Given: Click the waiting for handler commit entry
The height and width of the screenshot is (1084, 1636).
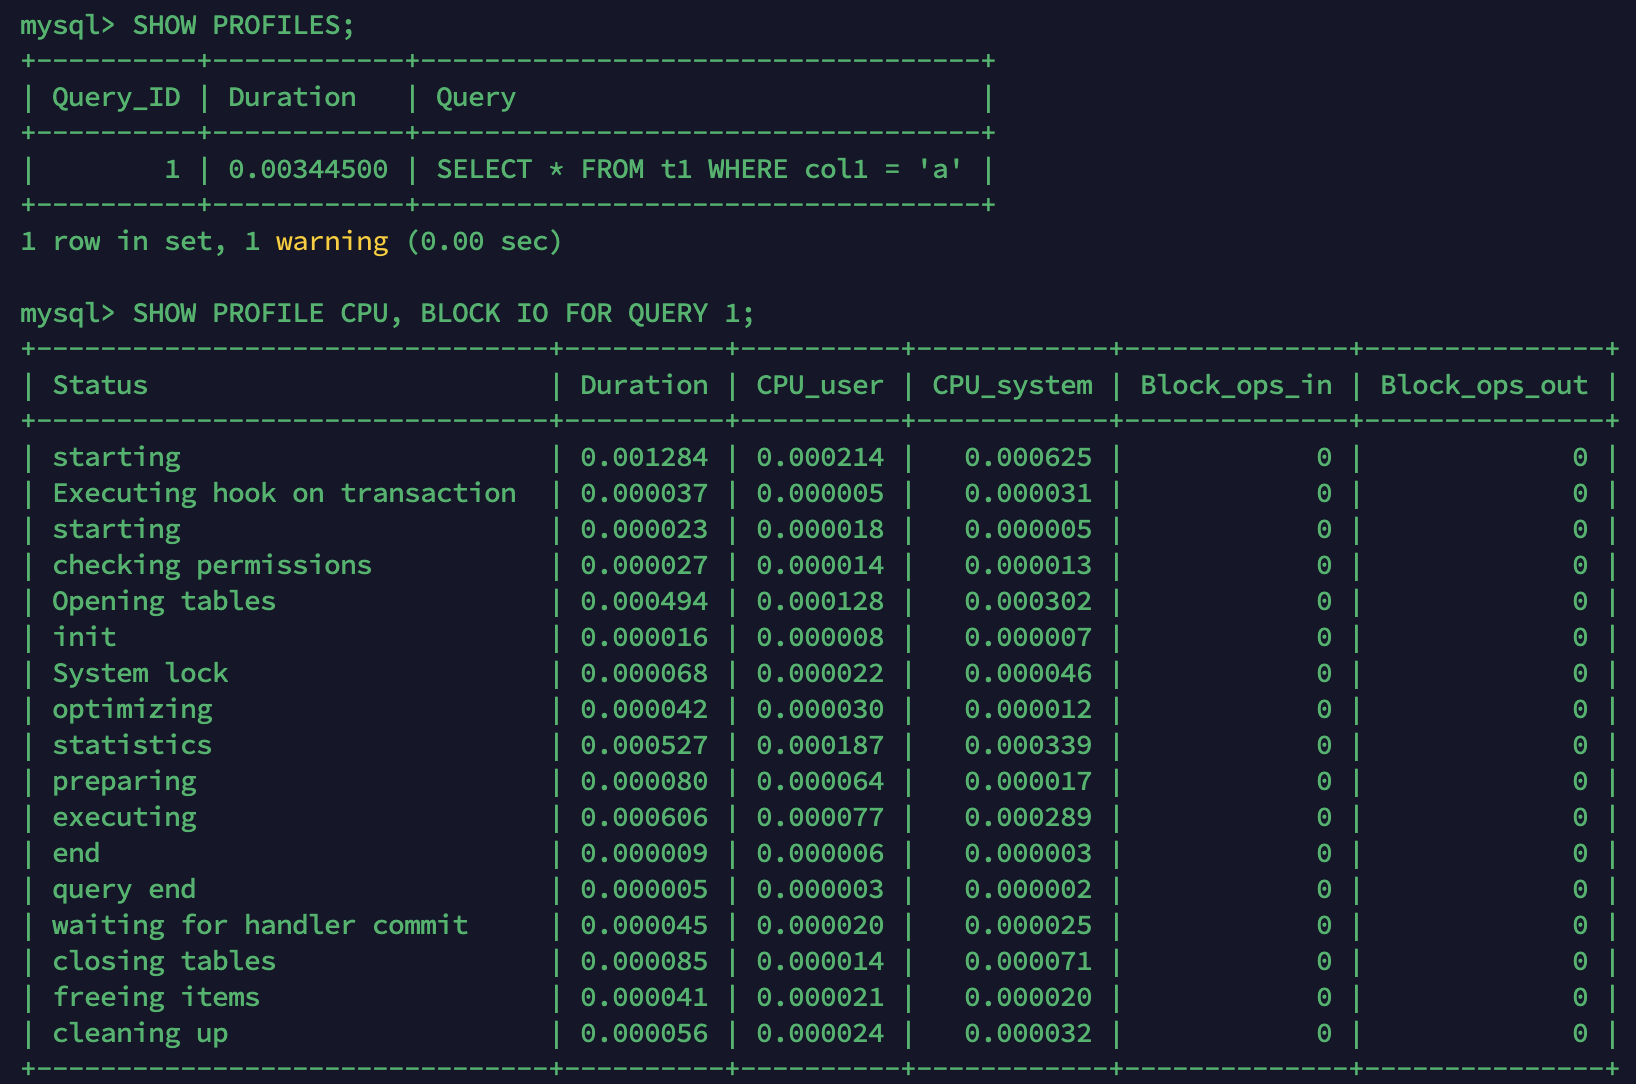Looking at the screenshot, I should (x=260, y=925).
